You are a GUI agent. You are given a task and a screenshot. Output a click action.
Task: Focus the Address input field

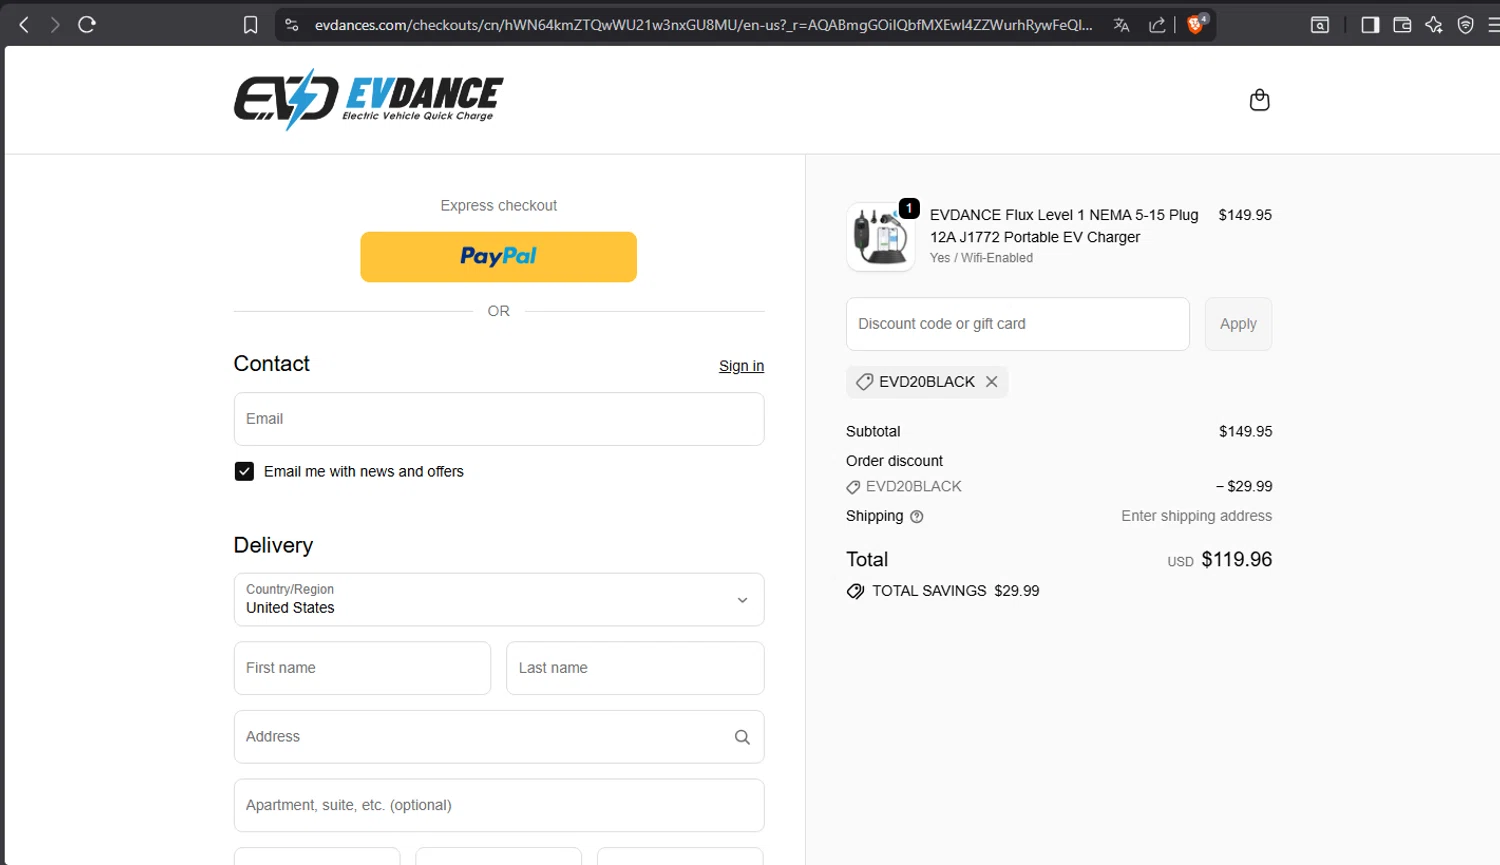click(x=499, y=737)
